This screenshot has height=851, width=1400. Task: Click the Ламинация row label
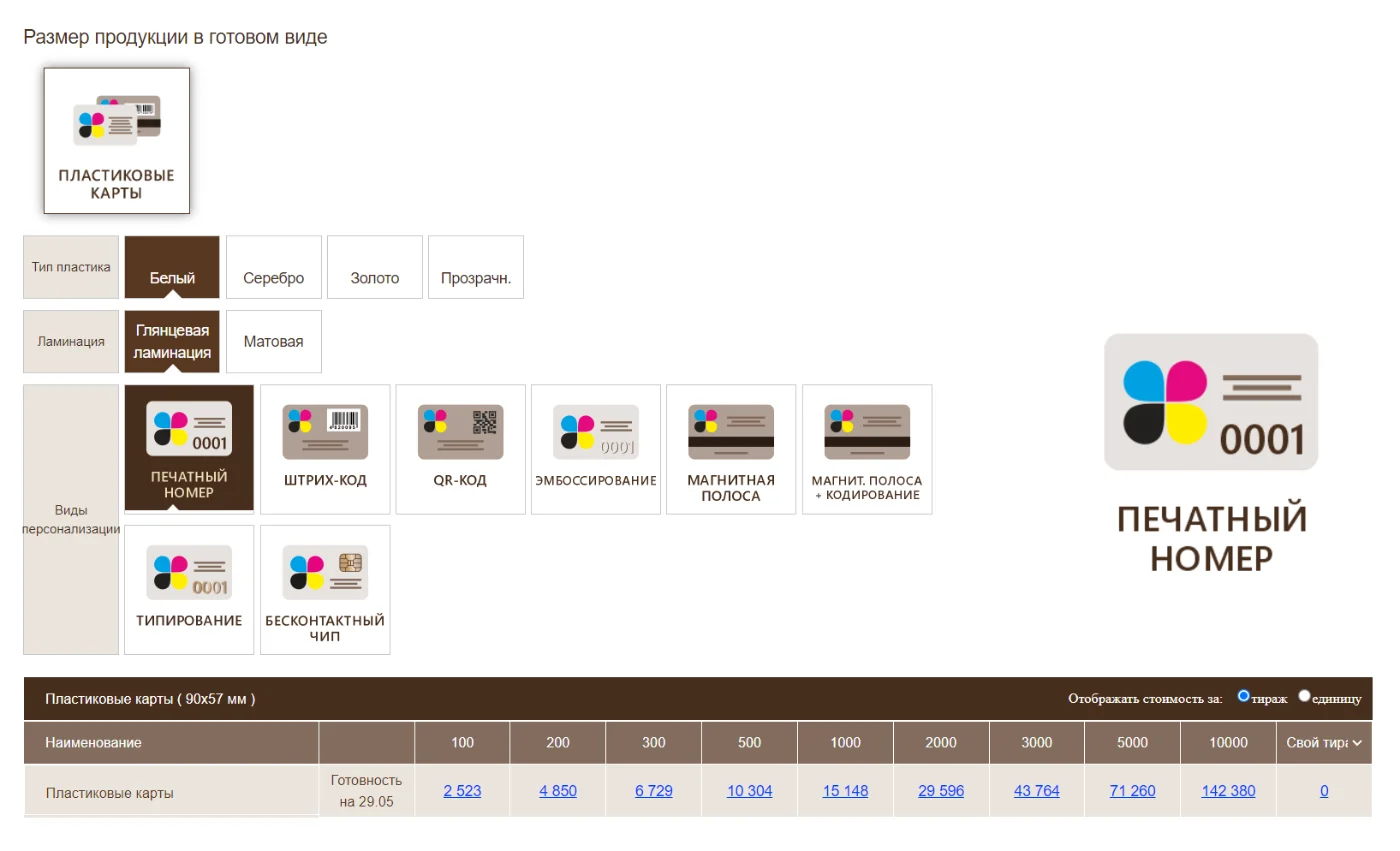[71, 341]
